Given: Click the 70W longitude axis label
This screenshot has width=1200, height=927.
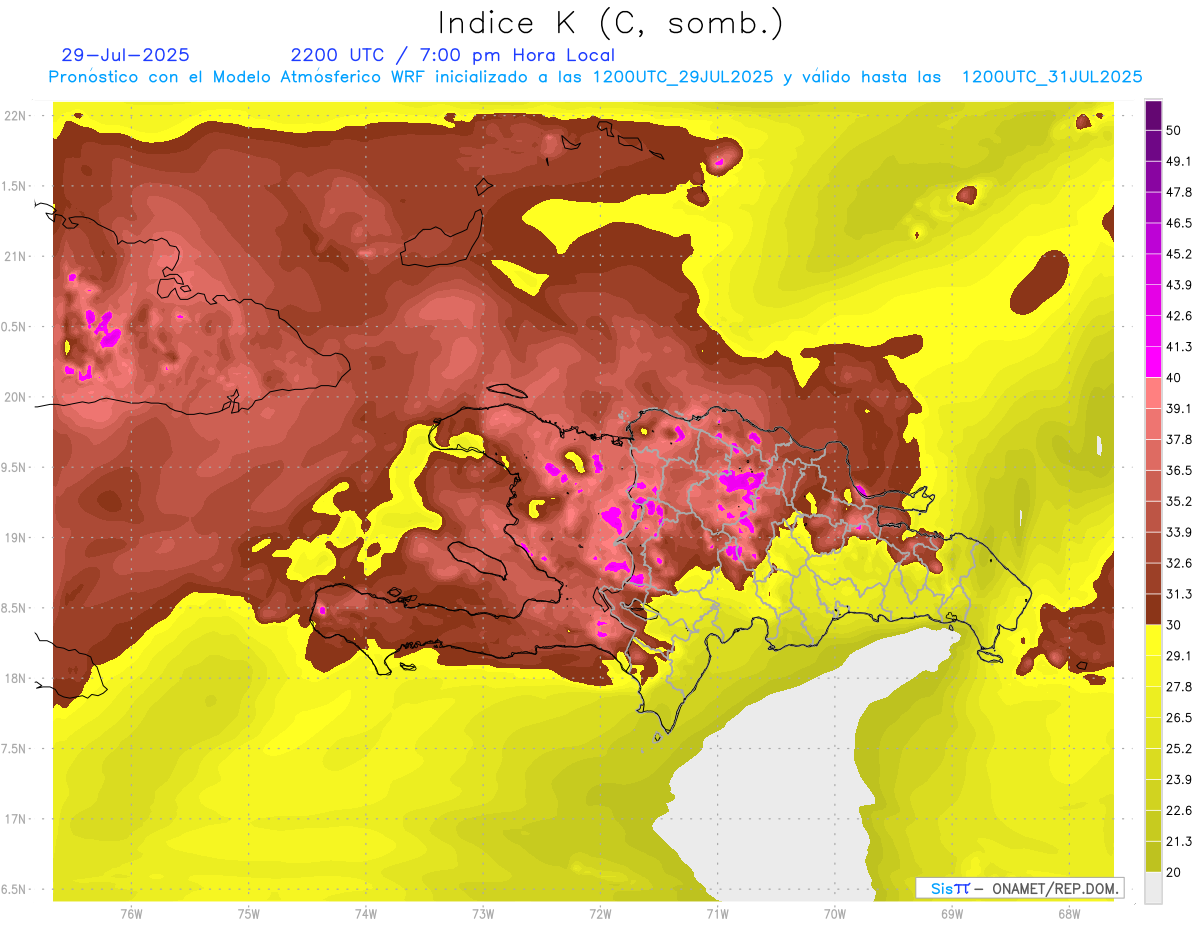Looking at the screenshot, I should point(834,913).
